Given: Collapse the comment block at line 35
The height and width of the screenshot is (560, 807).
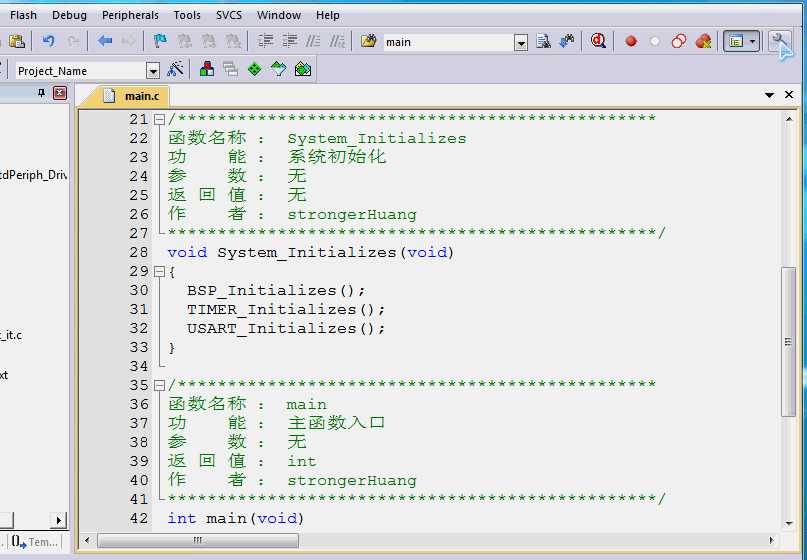Looking at the screenshot, I should (159, 385).
